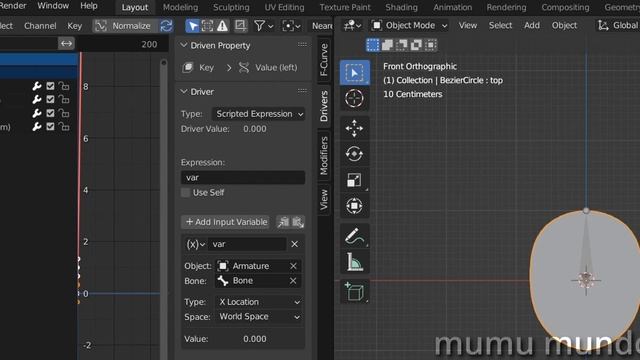640x360 pixels.
Task: Click the Key shape-key icon in Driven Property
Action: [x=188, y=67]
